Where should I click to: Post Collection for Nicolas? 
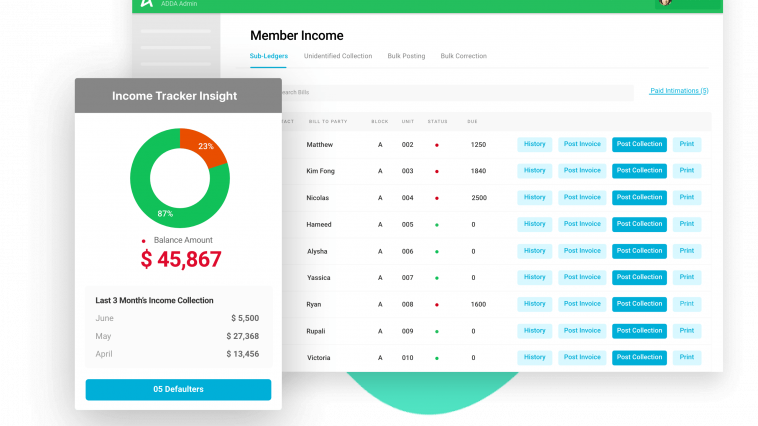[x=639, y=197]
